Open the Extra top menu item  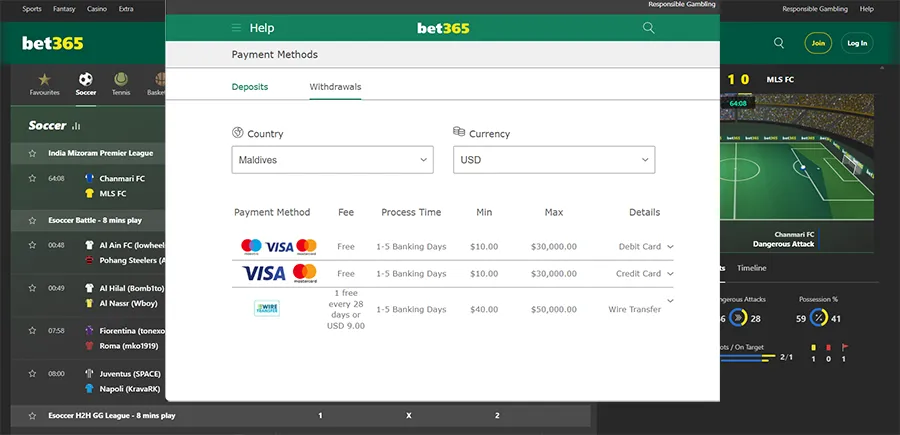click(x=126, y=9)
